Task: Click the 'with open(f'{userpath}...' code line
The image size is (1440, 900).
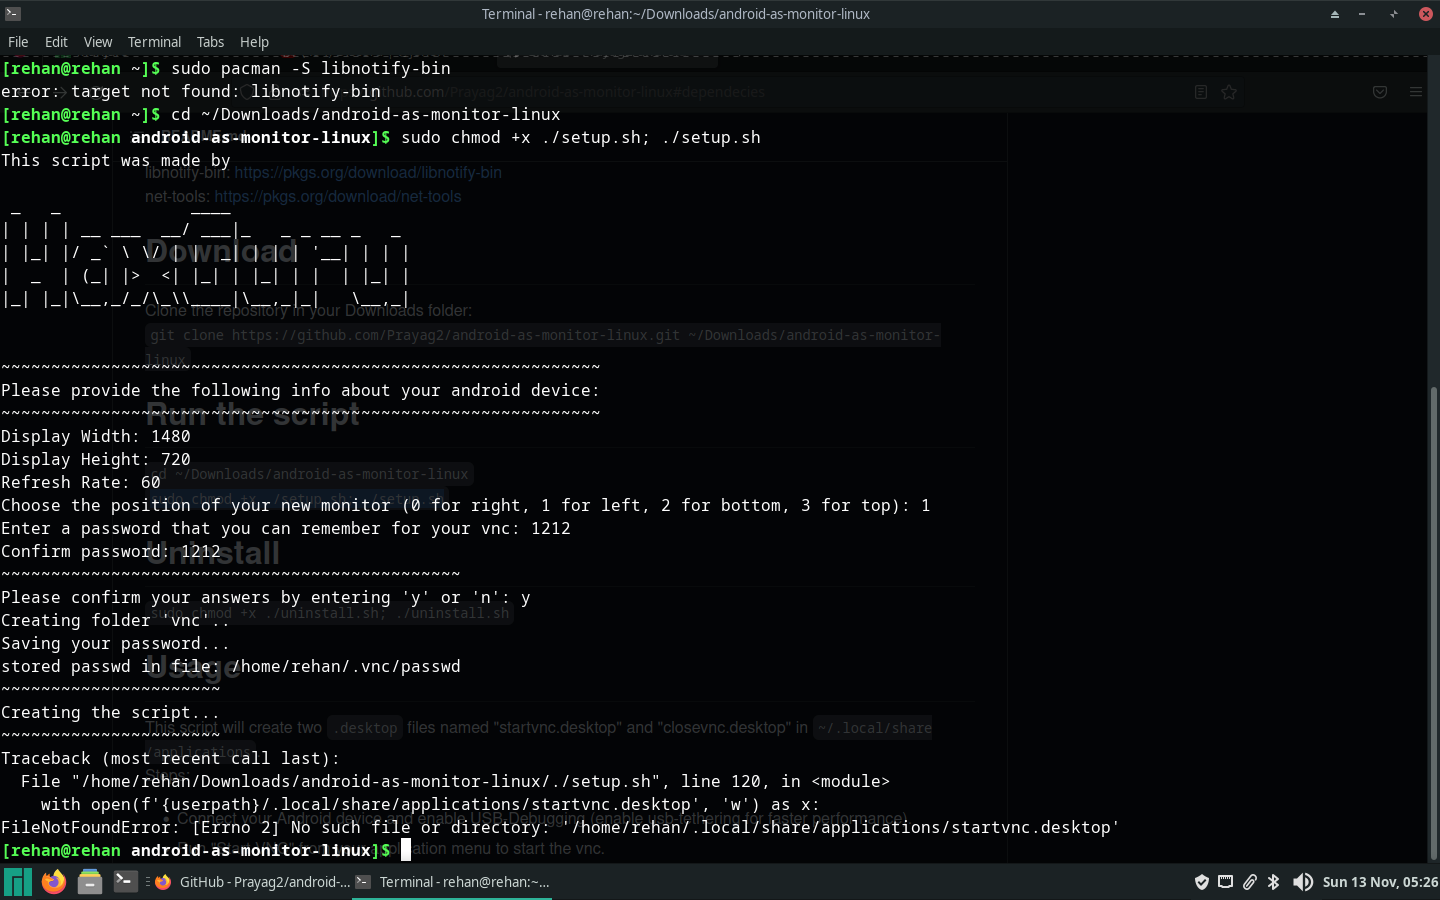Action: tap(430, 804)
